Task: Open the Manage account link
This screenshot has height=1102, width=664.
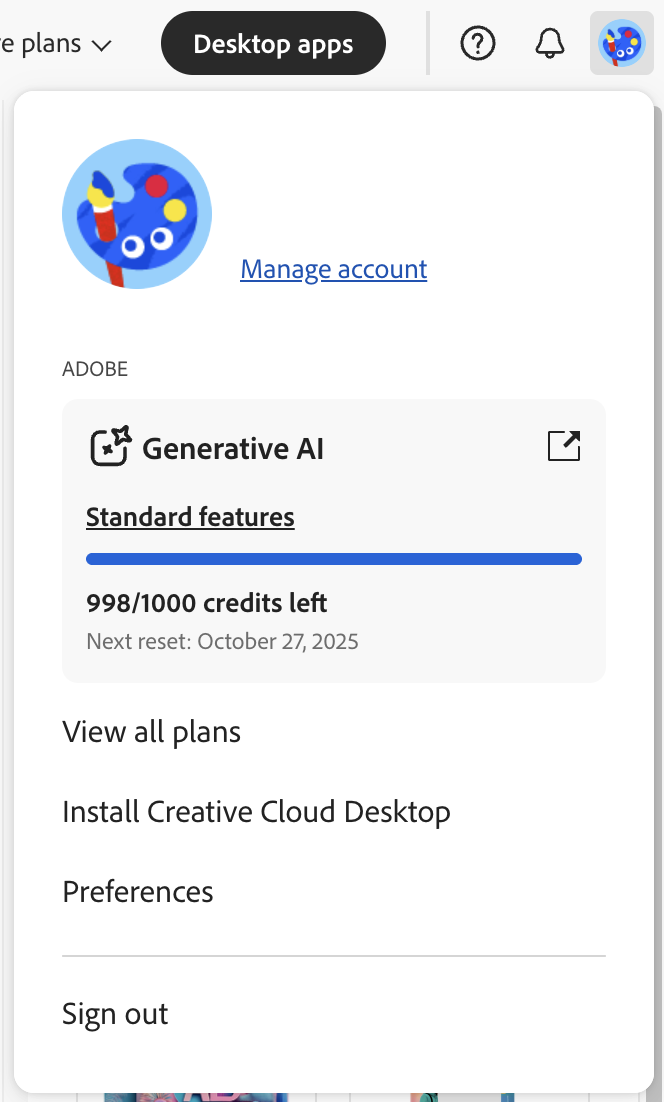Action: 333,269
